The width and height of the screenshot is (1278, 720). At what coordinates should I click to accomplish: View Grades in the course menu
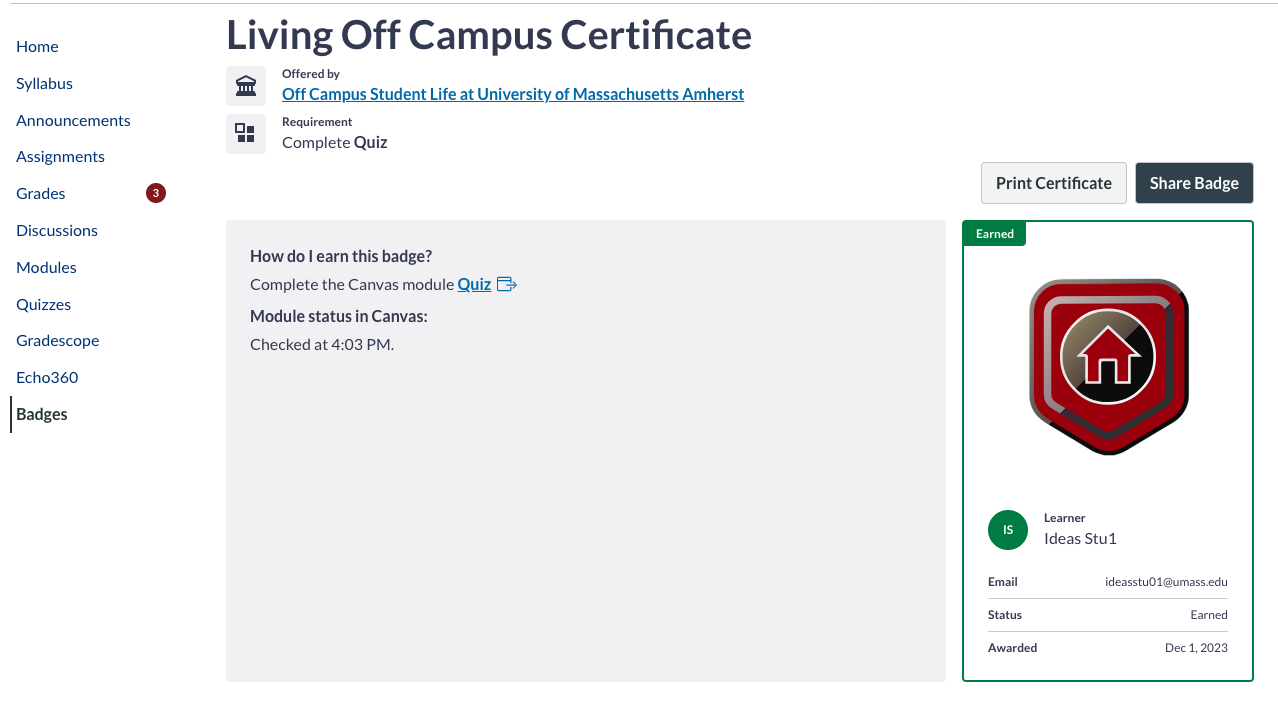41,194
